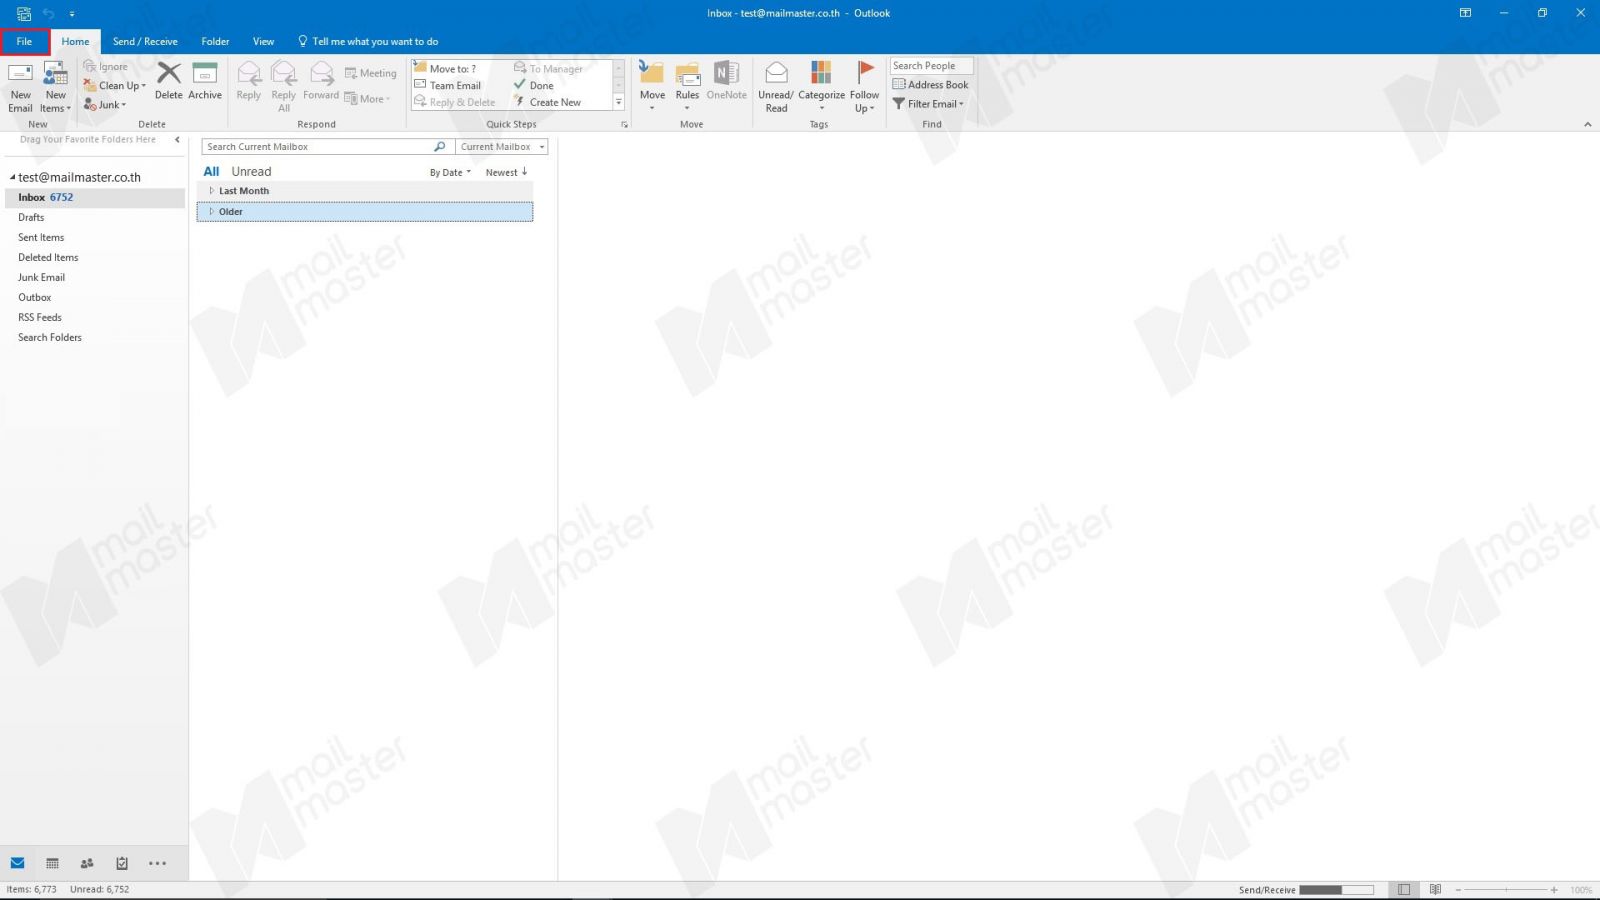This screenshot has width=1600, height=900.
Task: Open the Folder tab
Action: [215, 42]
